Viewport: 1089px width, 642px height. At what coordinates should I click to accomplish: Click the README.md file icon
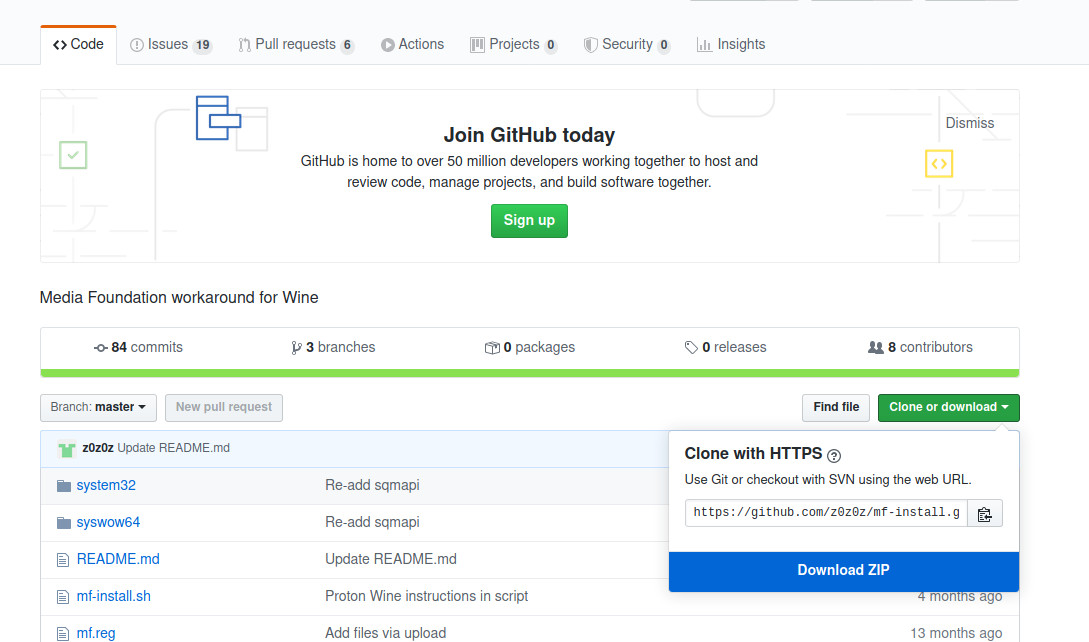63,560
